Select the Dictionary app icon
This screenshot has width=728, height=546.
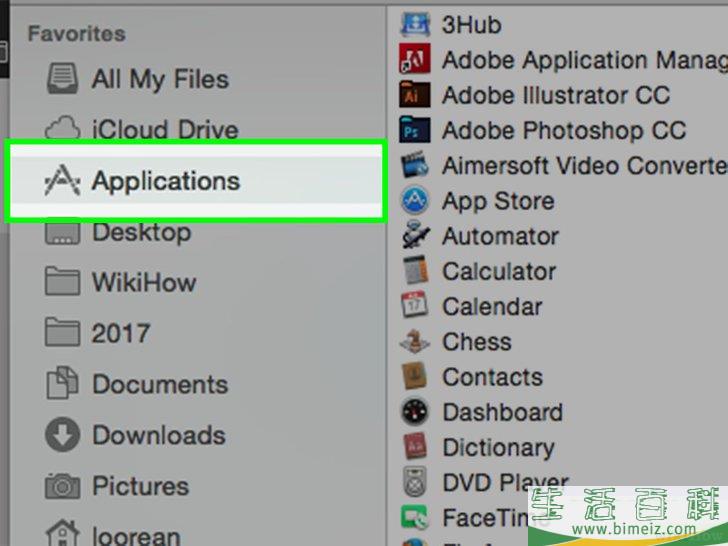415,446
